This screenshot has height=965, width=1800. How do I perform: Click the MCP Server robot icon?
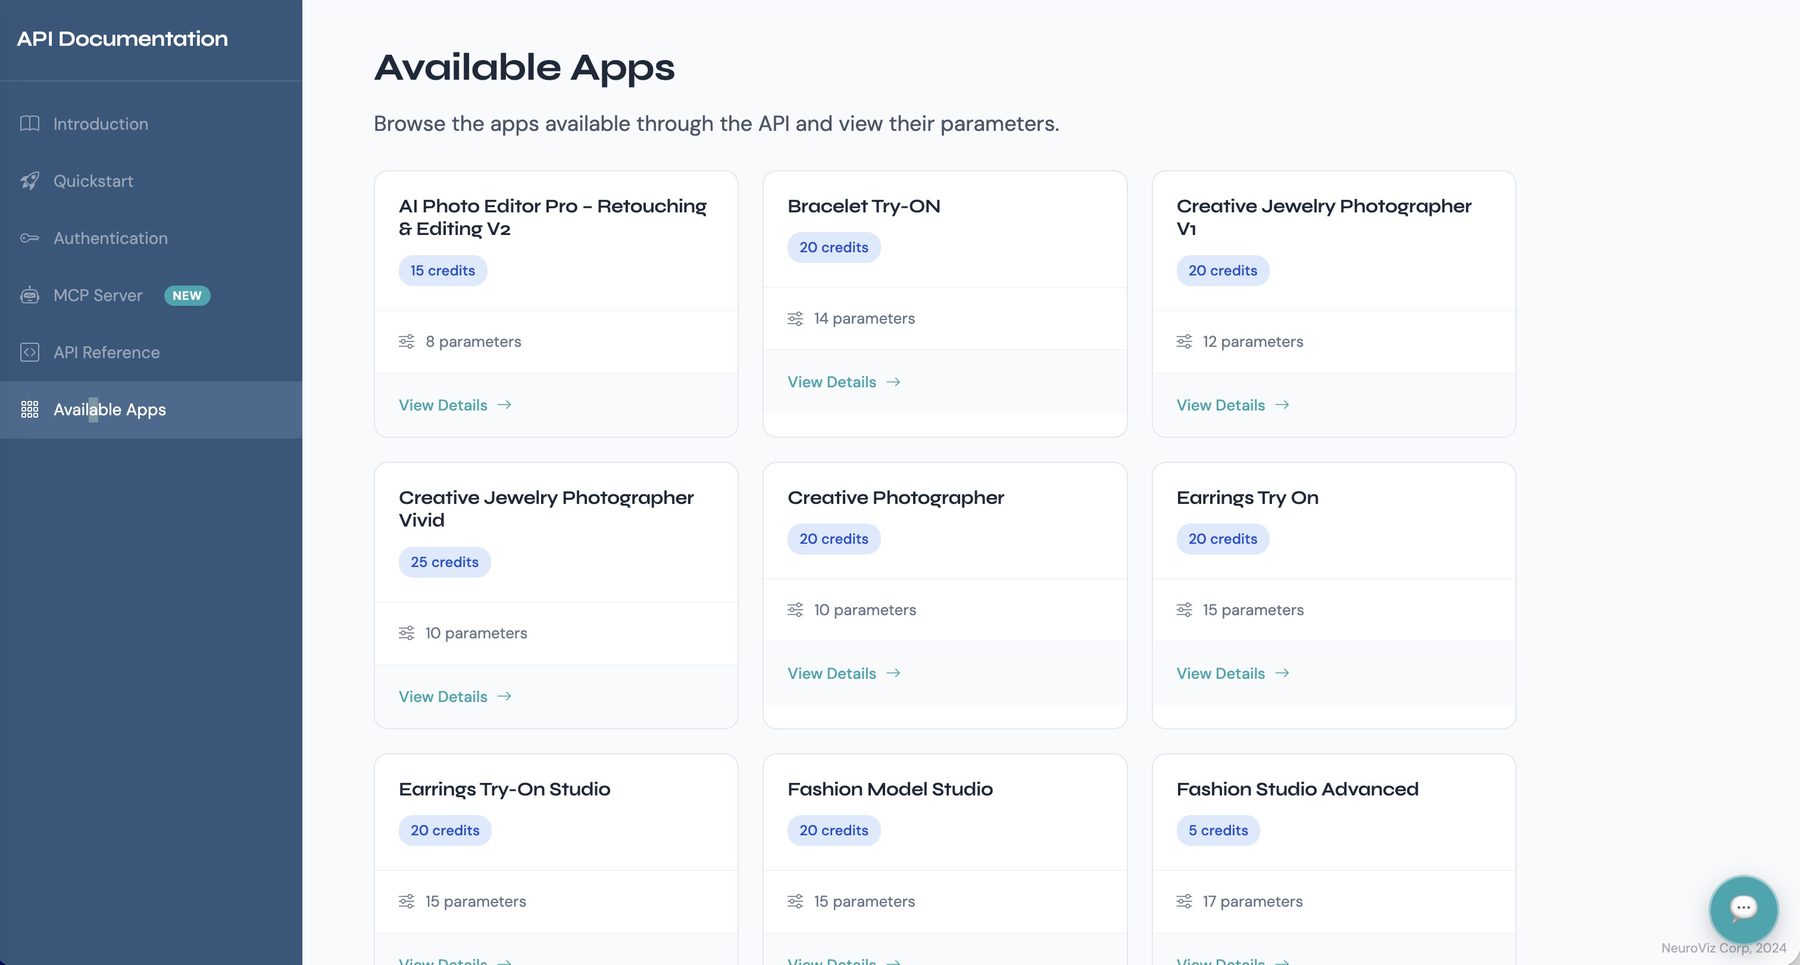(x=30, y=295)
